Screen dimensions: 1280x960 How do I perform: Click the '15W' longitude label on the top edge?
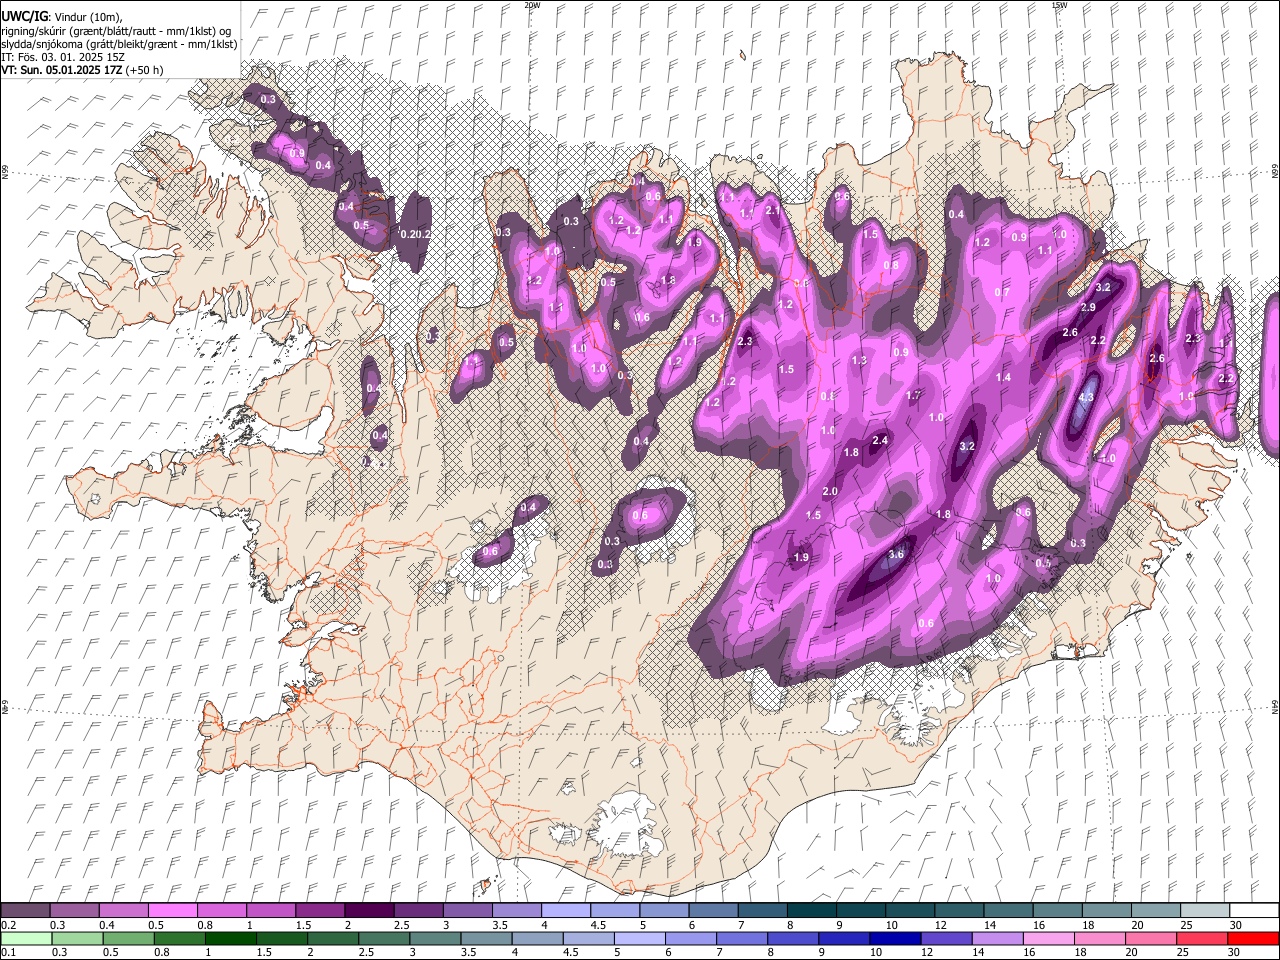[1058, 5]
